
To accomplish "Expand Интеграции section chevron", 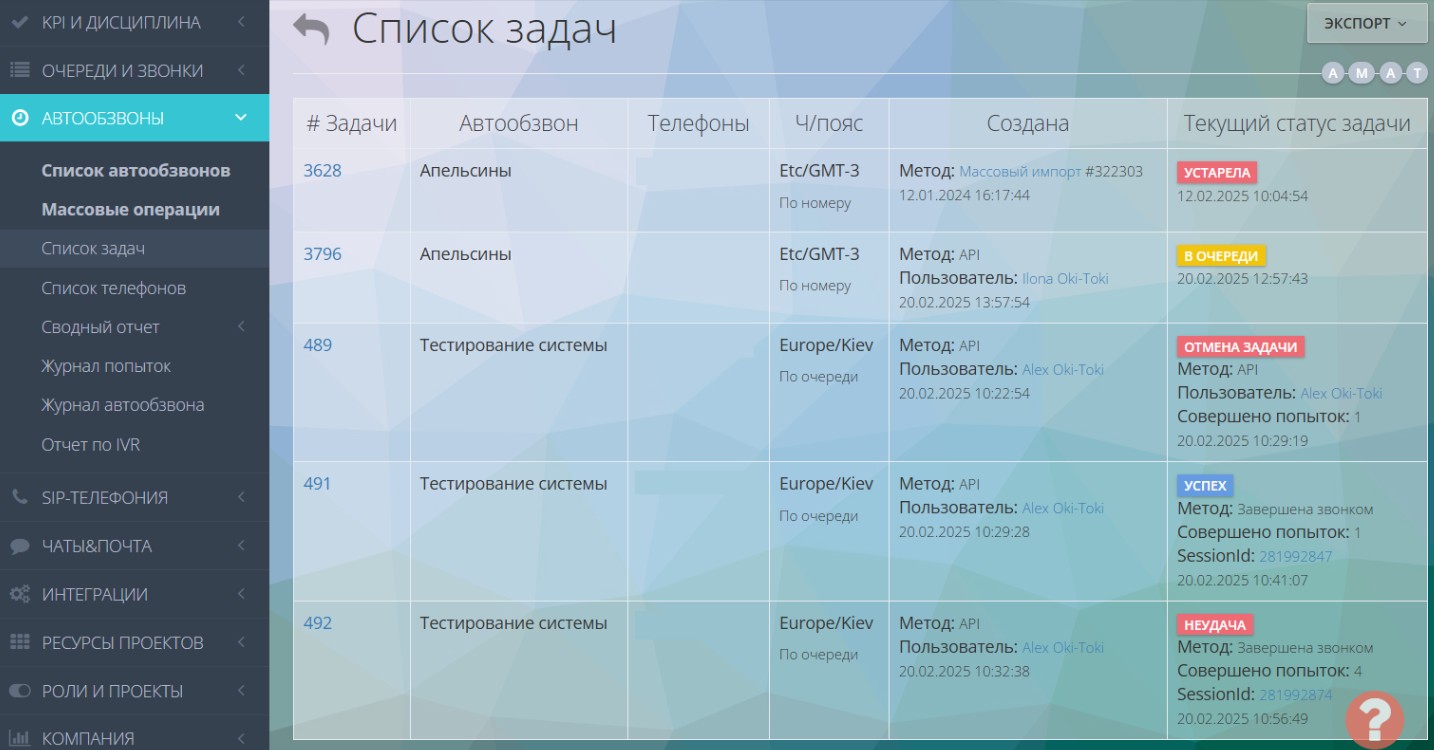I will (x=242, y=594).
